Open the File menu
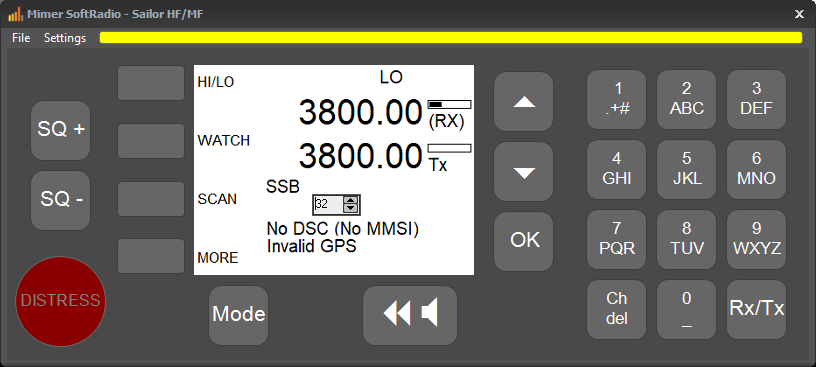Image resolution: width=816 pixels, height=367 pixels. (x=21, y=38)
